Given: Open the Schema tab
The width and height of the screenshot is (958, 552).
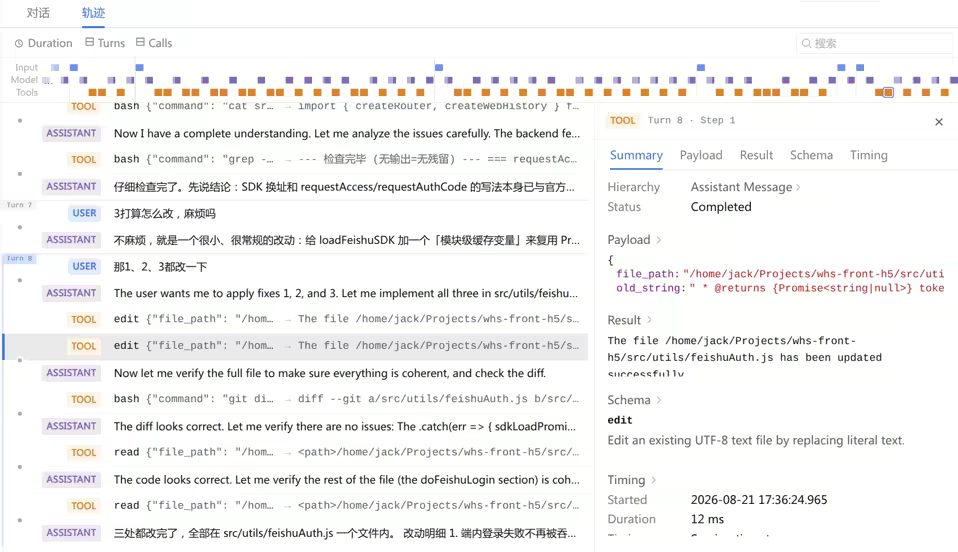Looking at the screenshot, I should (811, 155).
